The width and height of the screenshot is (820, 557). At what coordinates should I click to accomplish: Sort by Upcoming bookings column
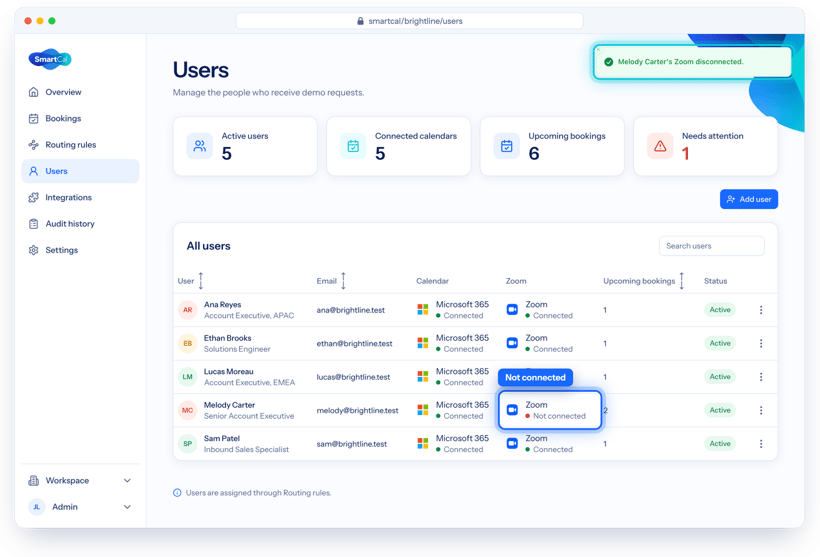[x=681, y=281]
